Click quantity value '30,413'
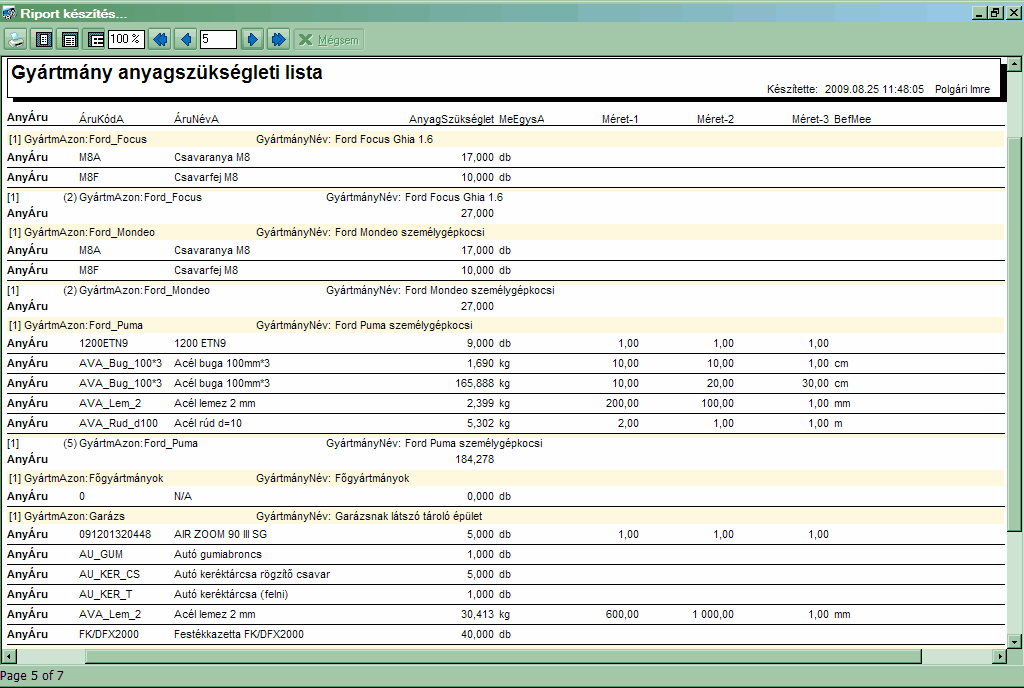The height and width of the screenshot is (688, 1024). click(477, 614)
